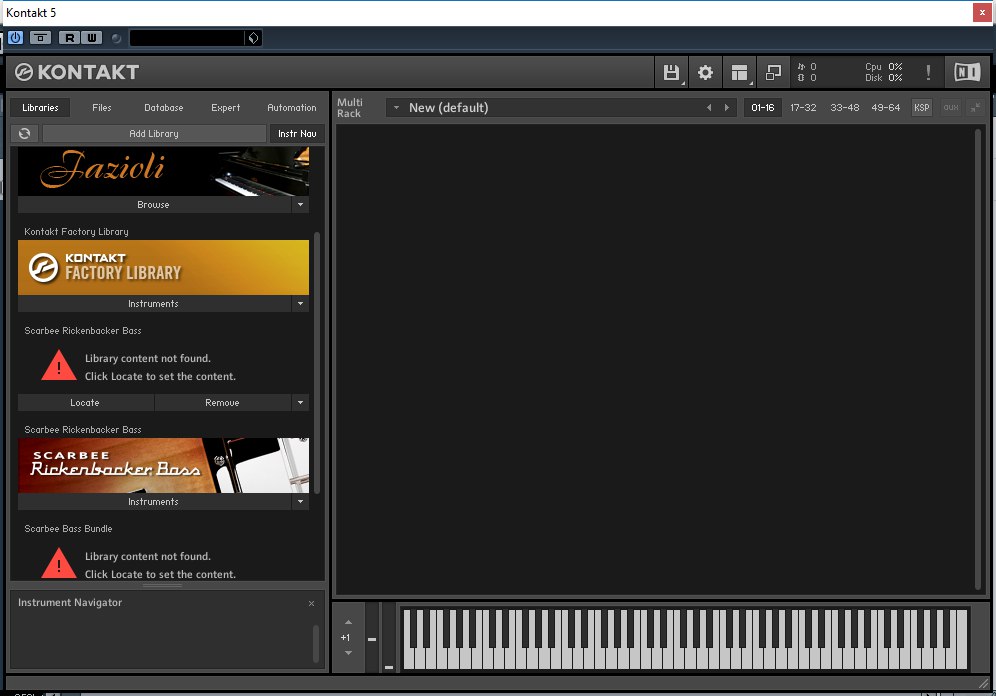Image resolution: width=996 pixels, height=696 pixels.
Task: Open the save/load files menu icon
Action: (671, 72)
